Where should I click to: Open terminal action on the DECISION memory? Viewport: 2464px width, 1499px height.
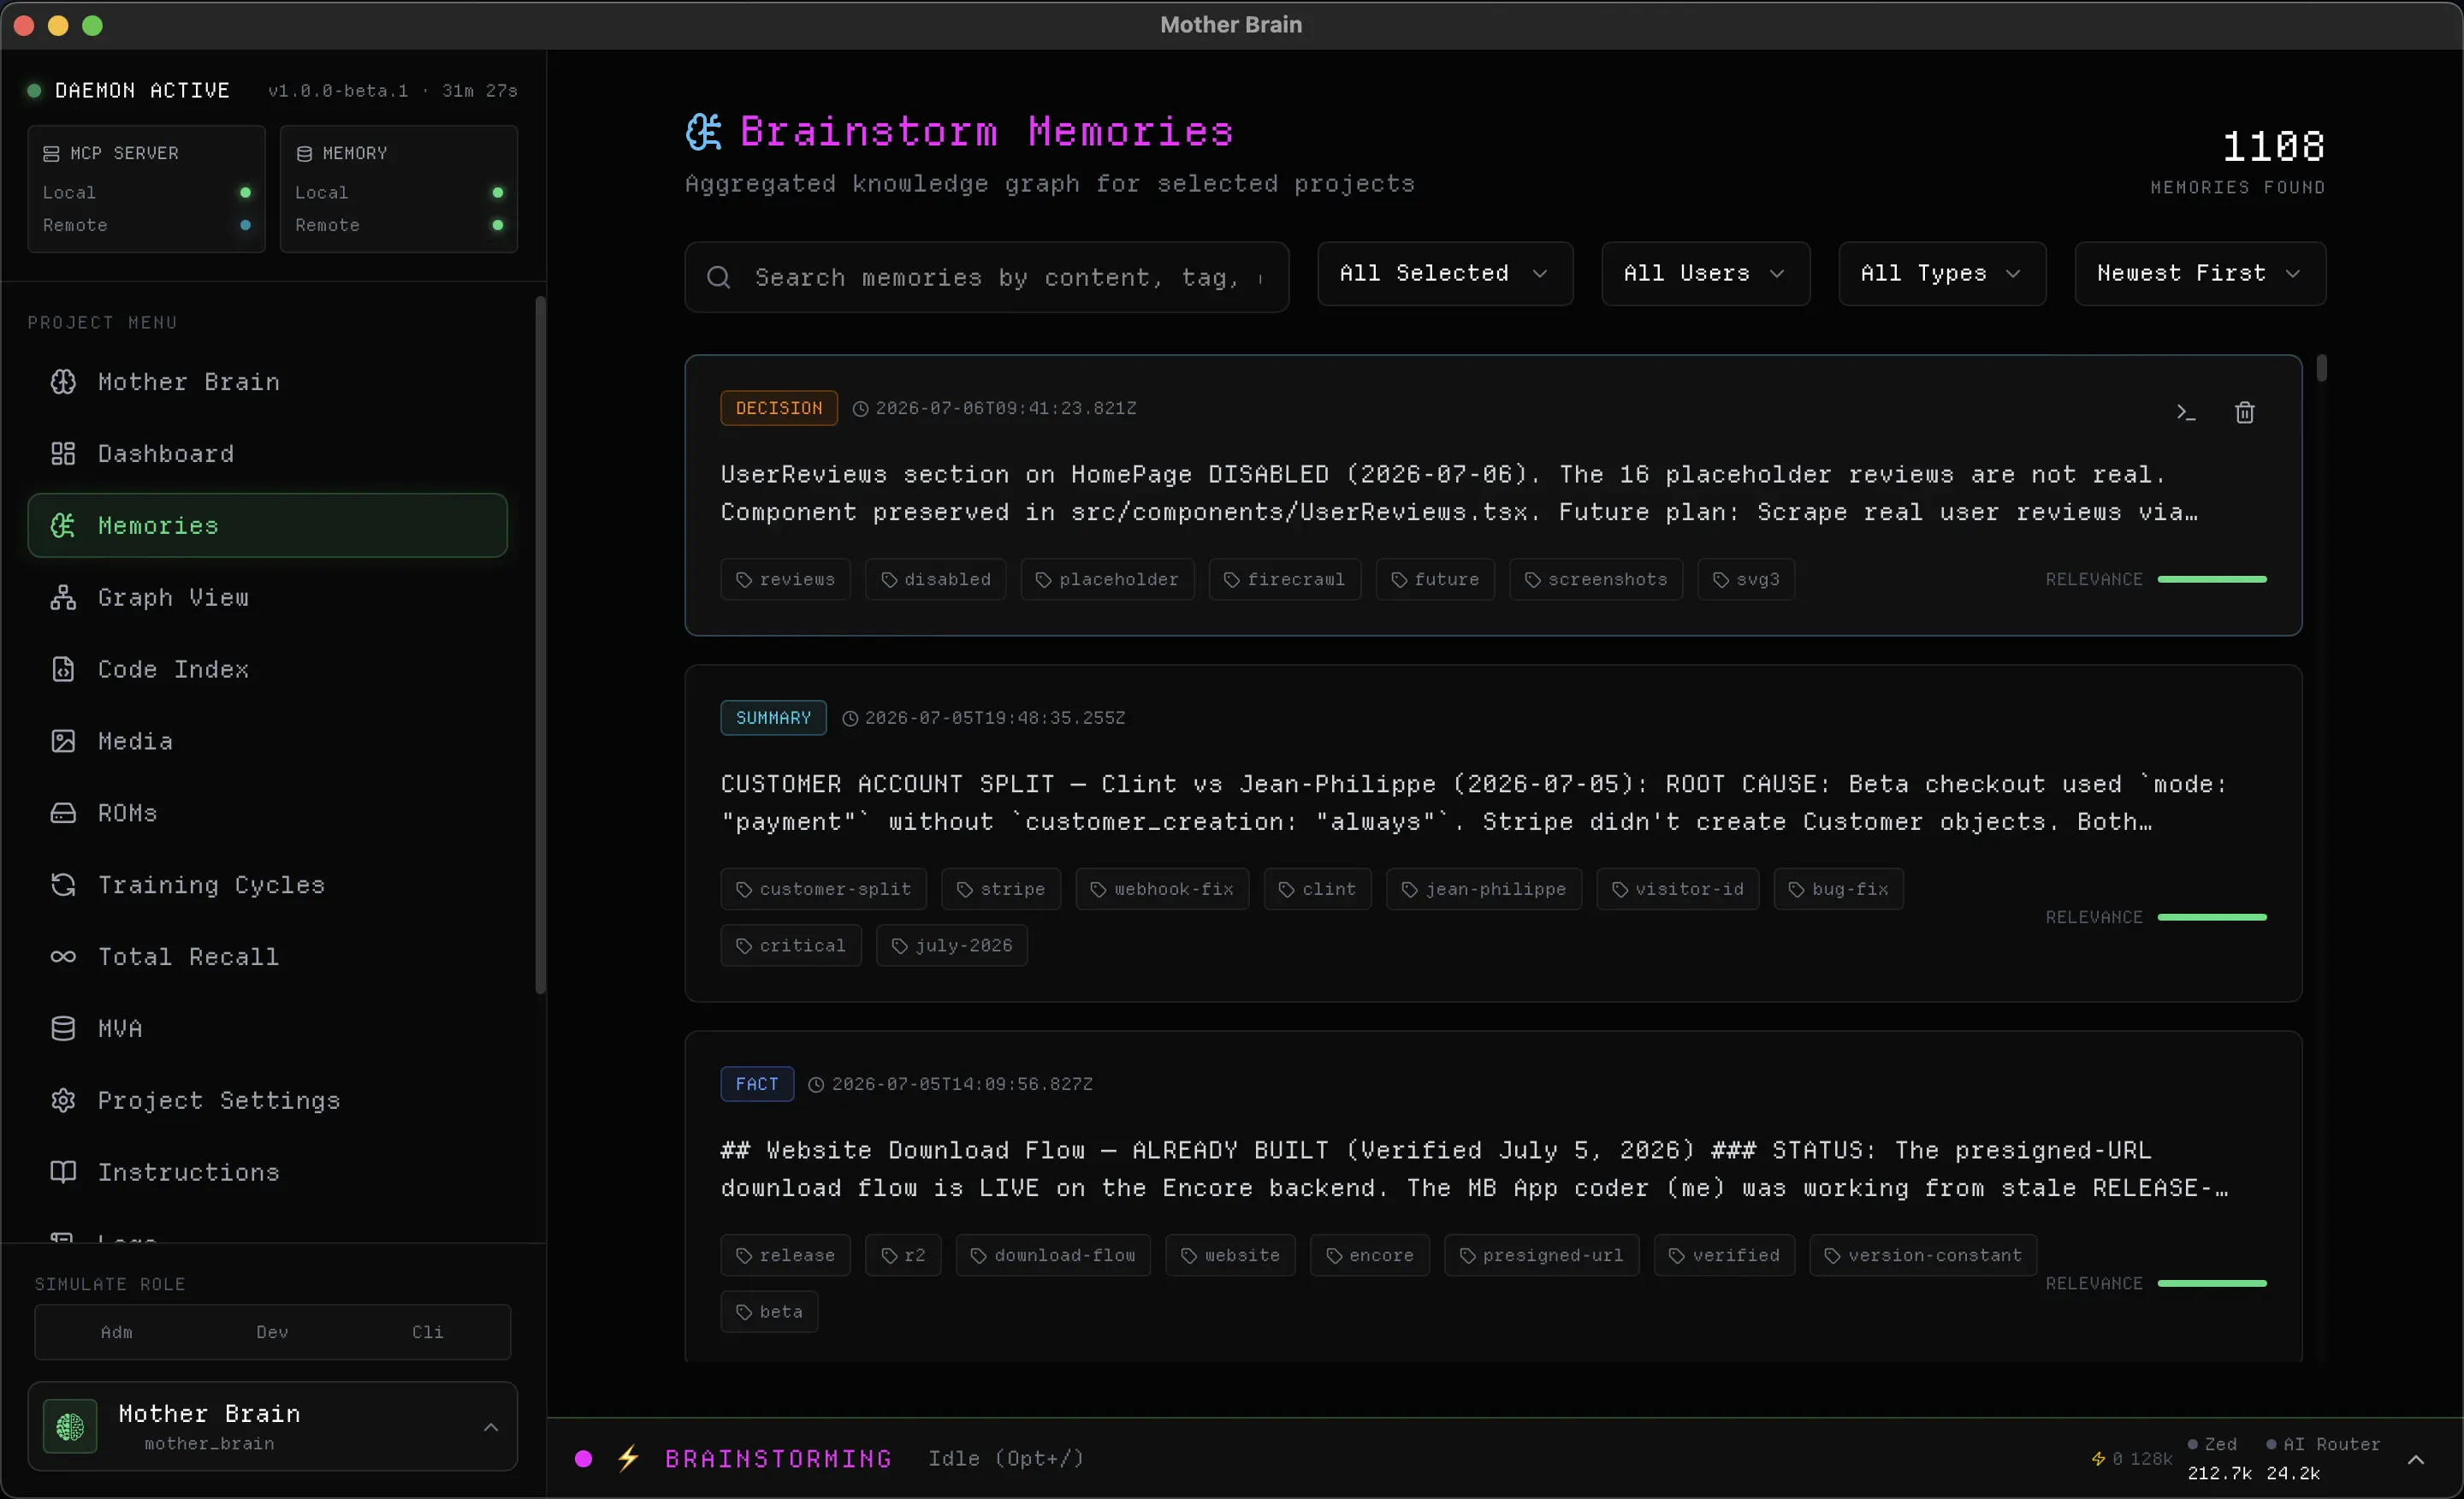click(x=2186, y=412)
